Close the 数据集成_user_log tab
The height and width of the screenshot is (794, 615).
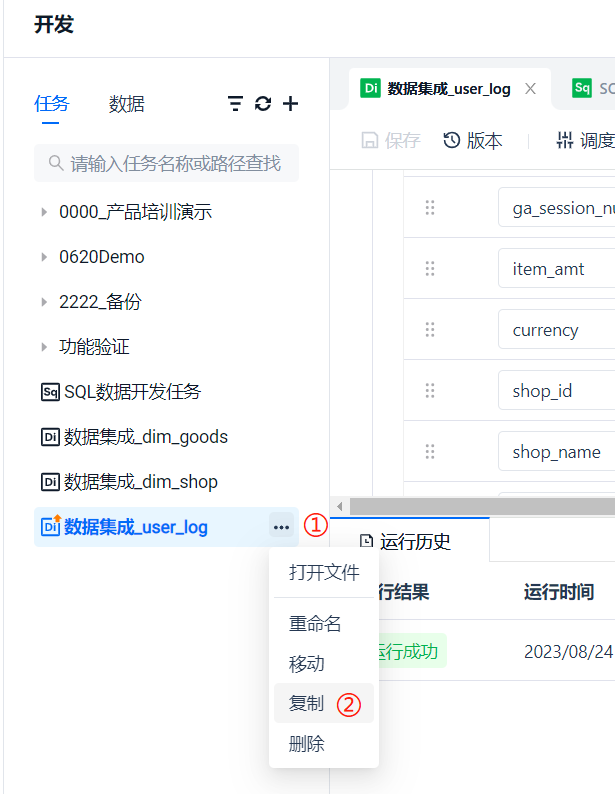[x=530, y=89]
